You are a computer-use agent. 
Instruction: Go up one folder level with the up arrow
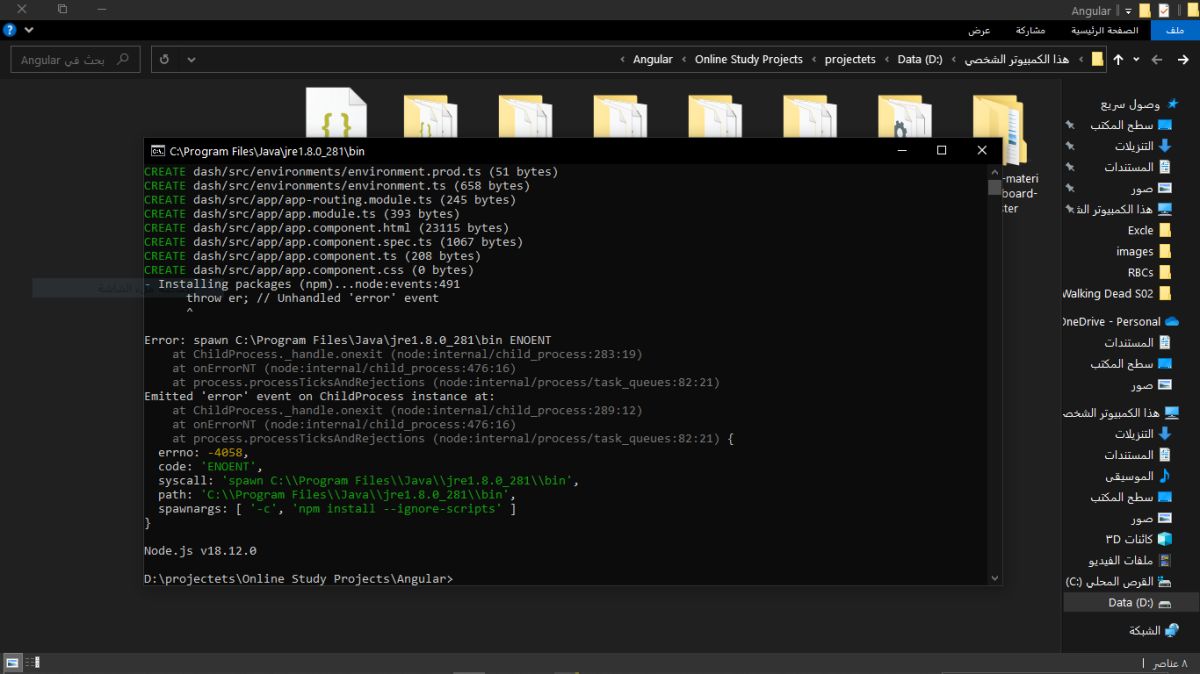[x=1118, y=59]
